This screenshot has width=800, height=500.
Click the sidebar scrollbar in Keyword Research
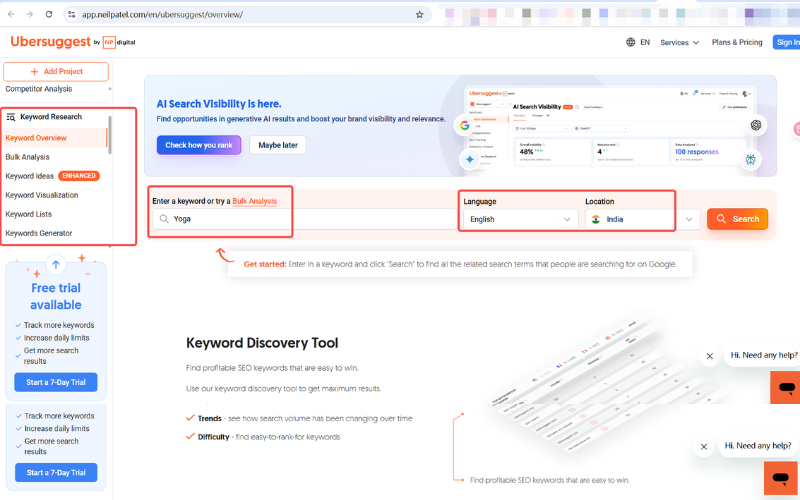pyautogui.click(x=109, y=135)
